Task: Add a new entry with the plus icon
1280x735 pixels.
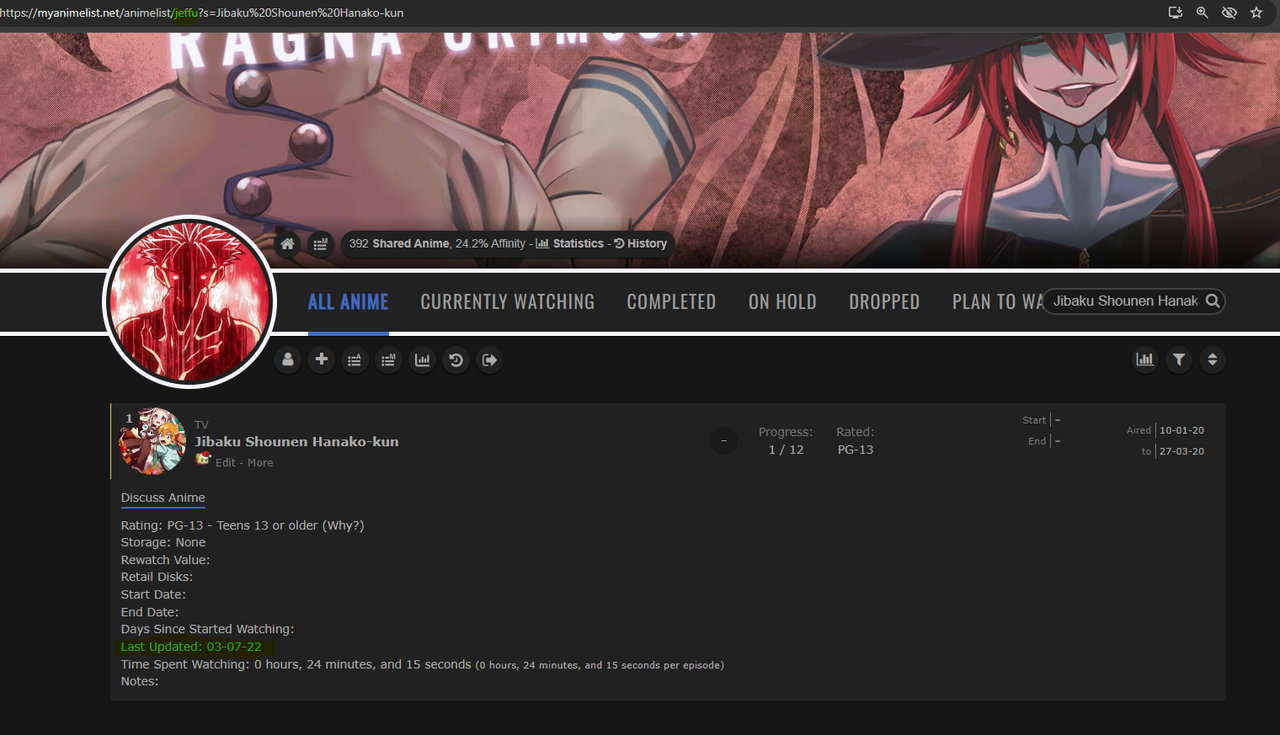Action: [321, 360]
